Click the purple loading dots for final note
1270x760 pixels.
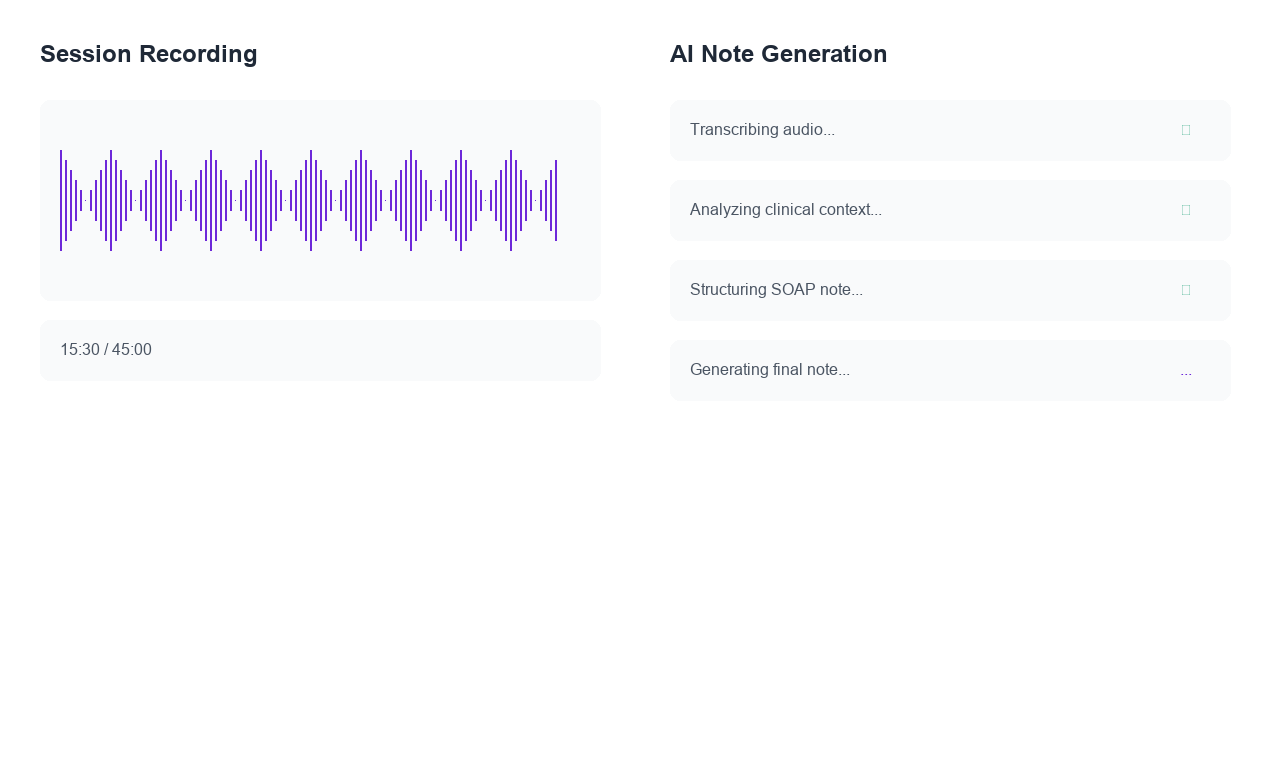pyautogui.click(x=1186, y=371)
